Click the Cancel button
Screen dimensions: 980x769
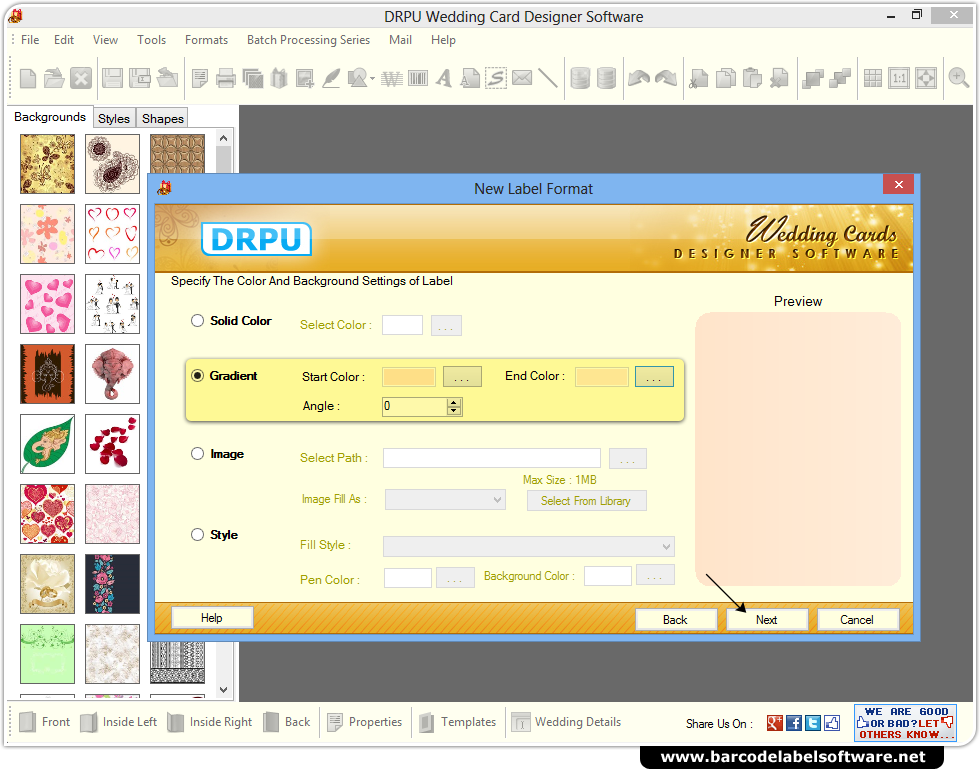point(857,620)
